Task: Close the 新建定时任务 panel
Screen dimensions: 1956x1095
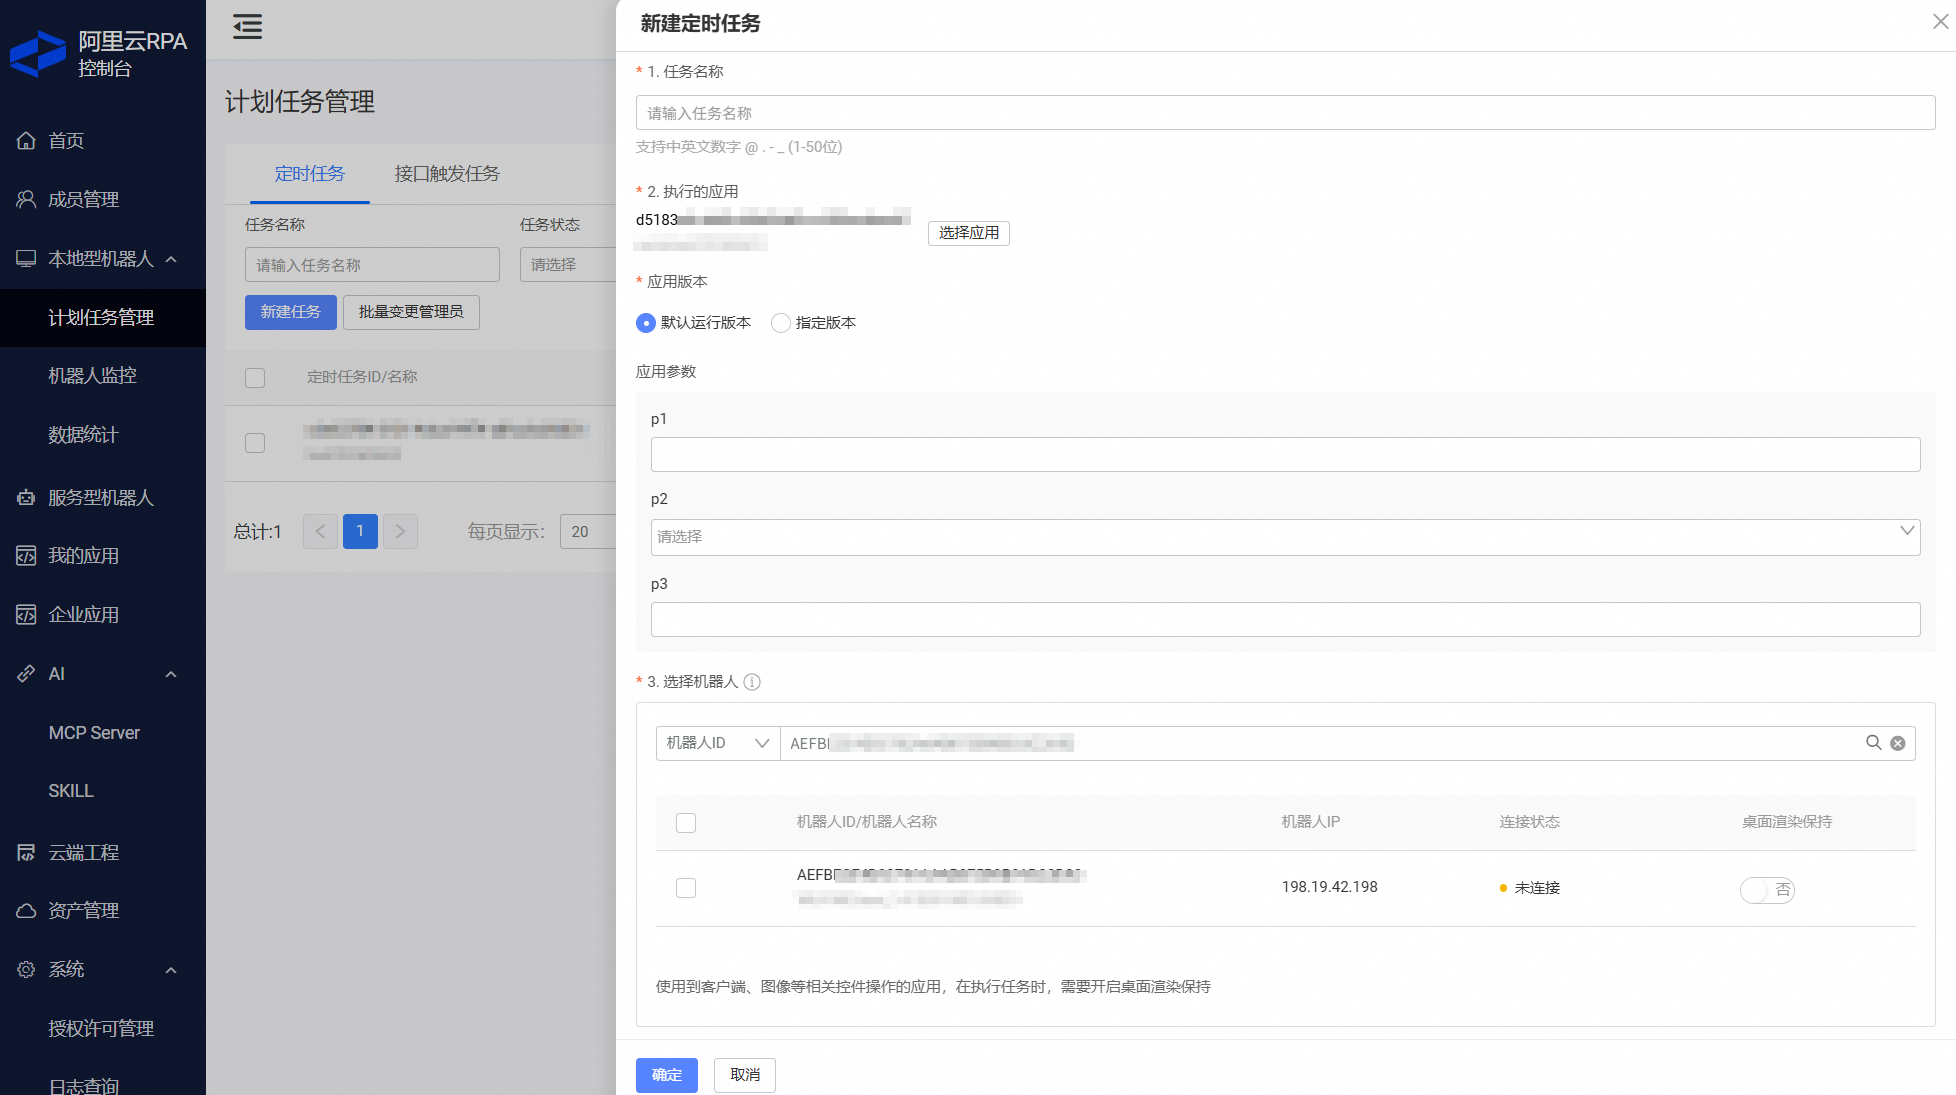Action: [1940, 22]
